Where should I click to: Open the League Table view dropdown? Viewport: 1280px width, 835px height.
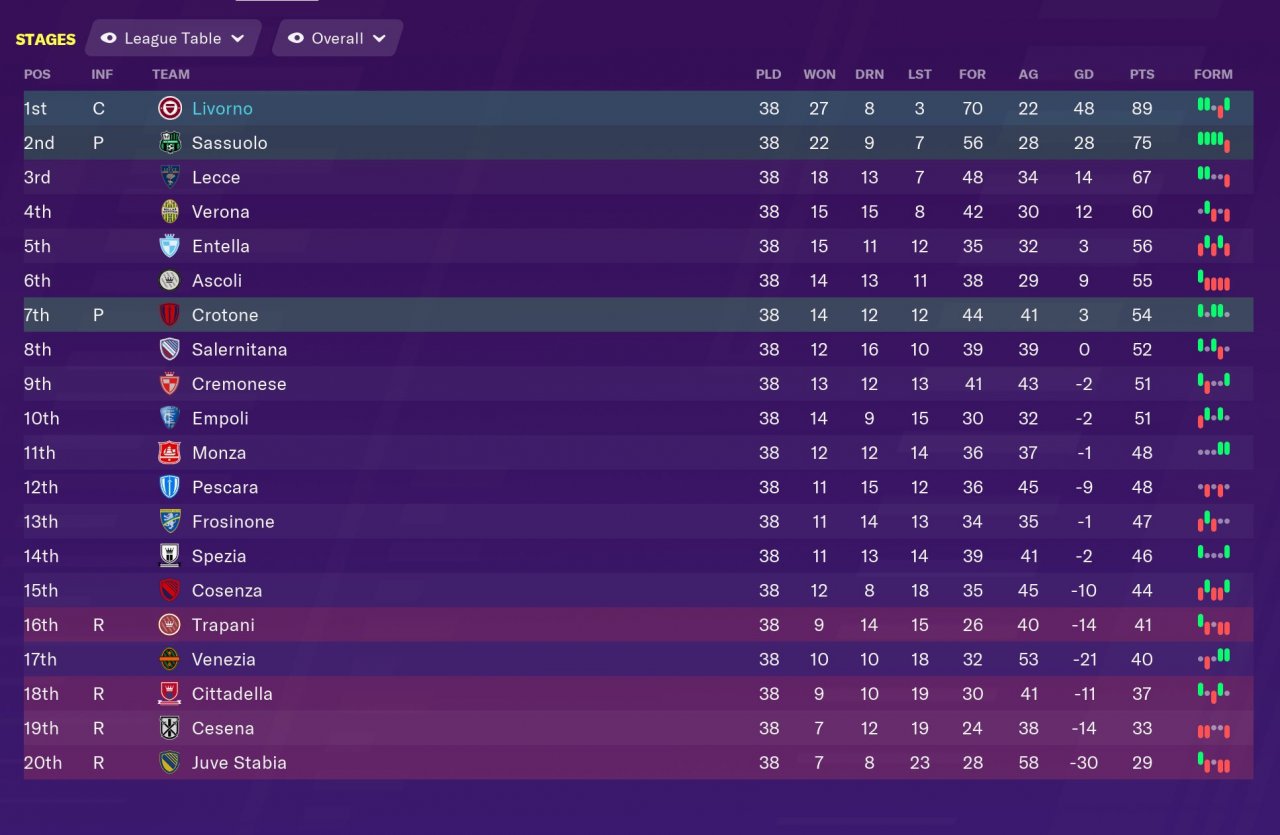[x=173, y=38]
